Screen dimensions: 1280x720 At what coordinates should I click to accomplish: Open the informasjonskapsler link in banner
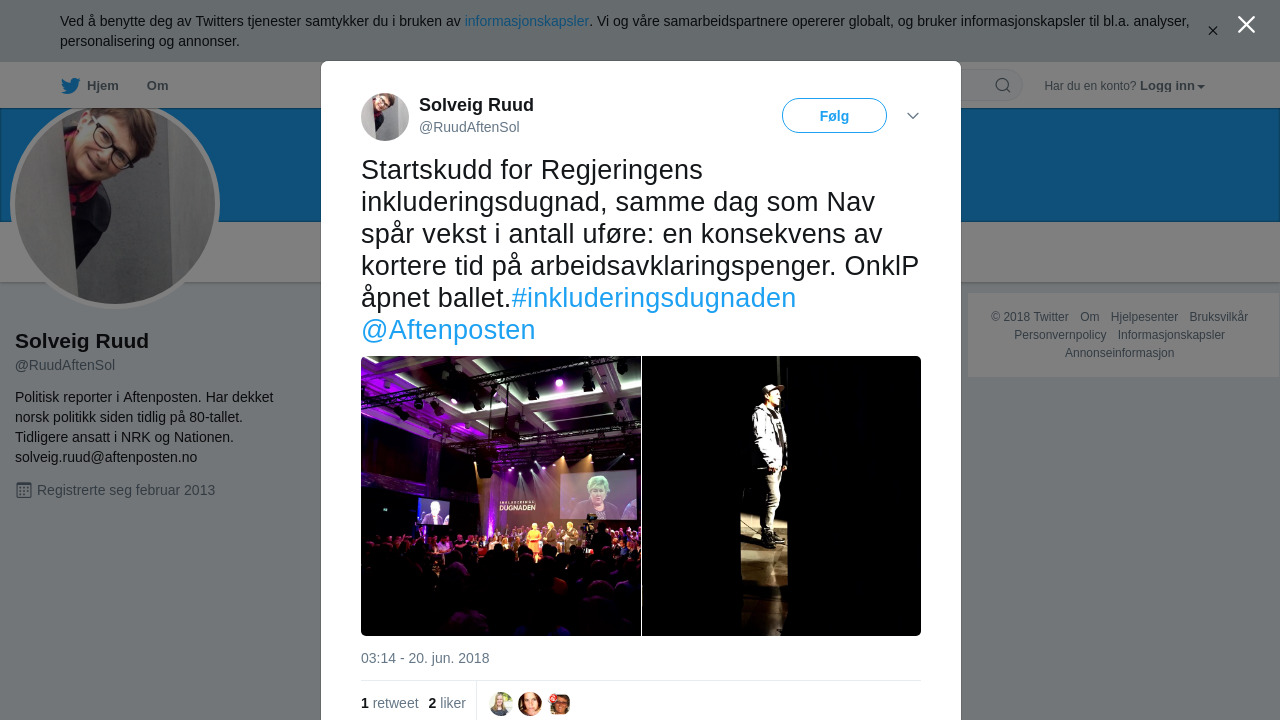click(x=526, y=21)
